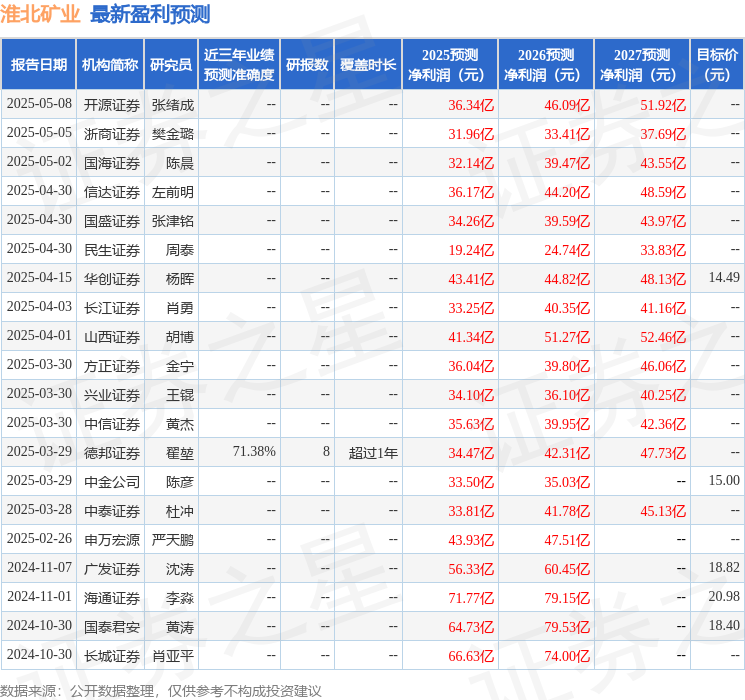Click 开源证券 institution cell
Screen dimensions: 745x700
[112, 105]
